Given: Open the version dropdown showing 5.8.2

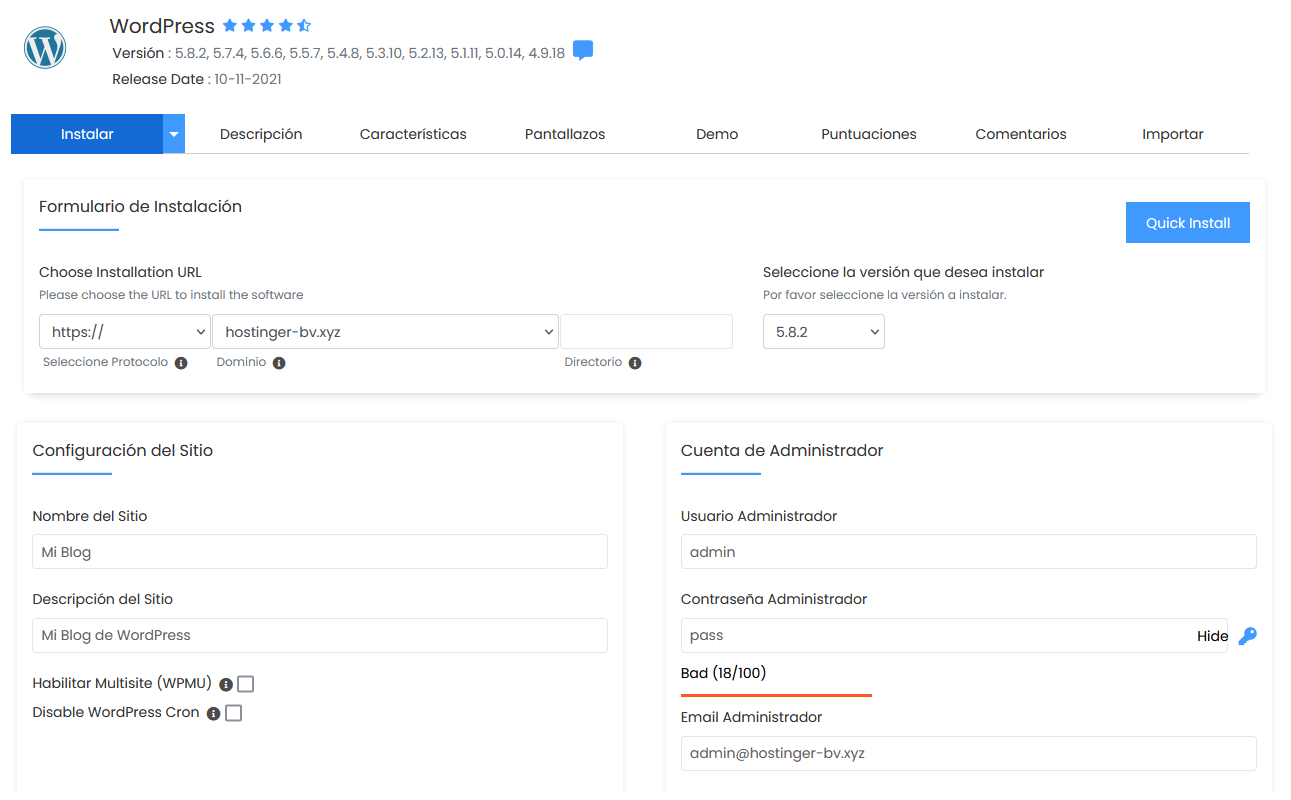Looking at the screenshot, I should pos(823,331).
